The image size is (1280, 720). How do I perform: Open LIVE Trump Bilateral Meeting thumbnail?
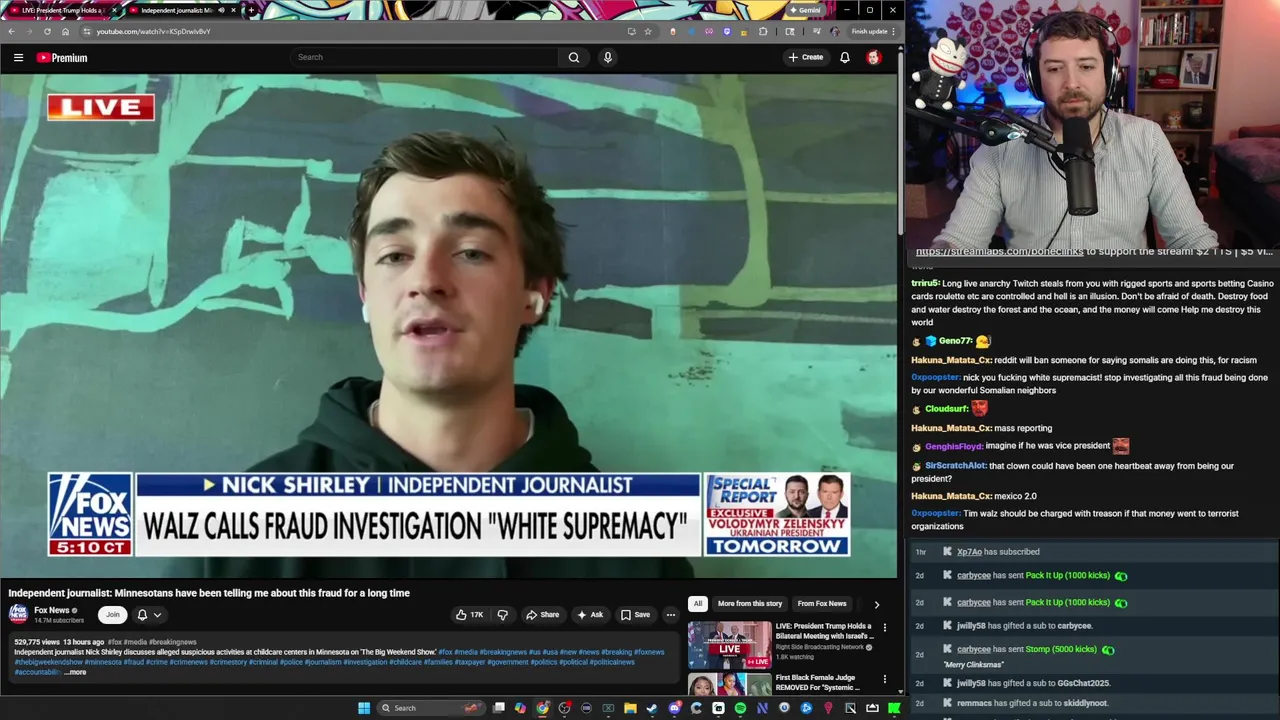(730, 645)
